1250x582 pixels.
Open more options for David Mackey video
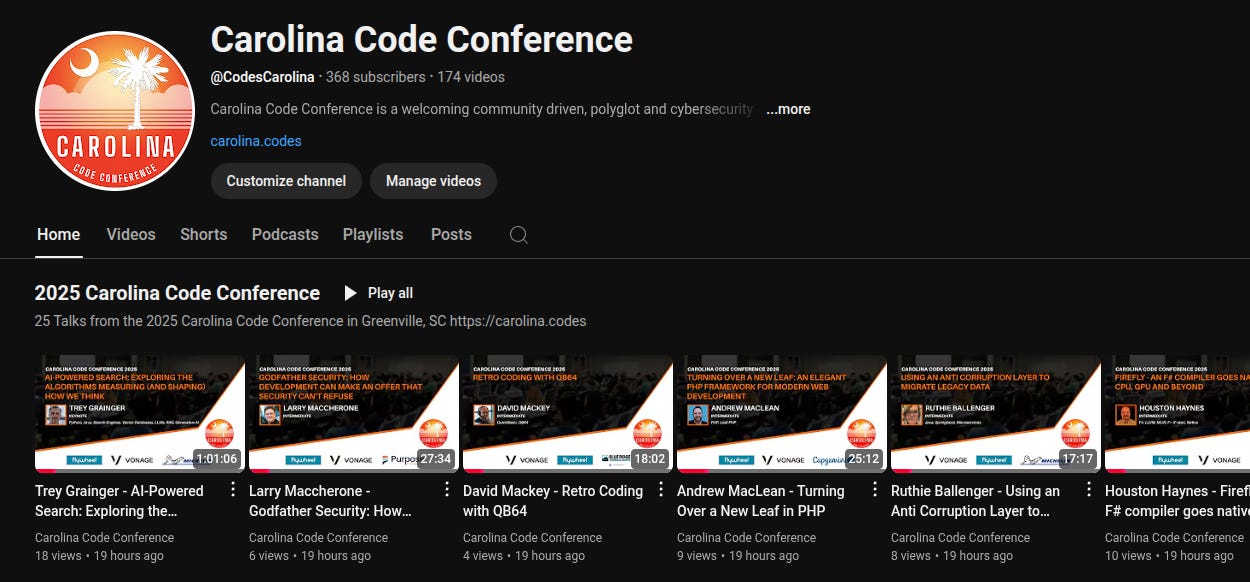[x=661, y=489]
